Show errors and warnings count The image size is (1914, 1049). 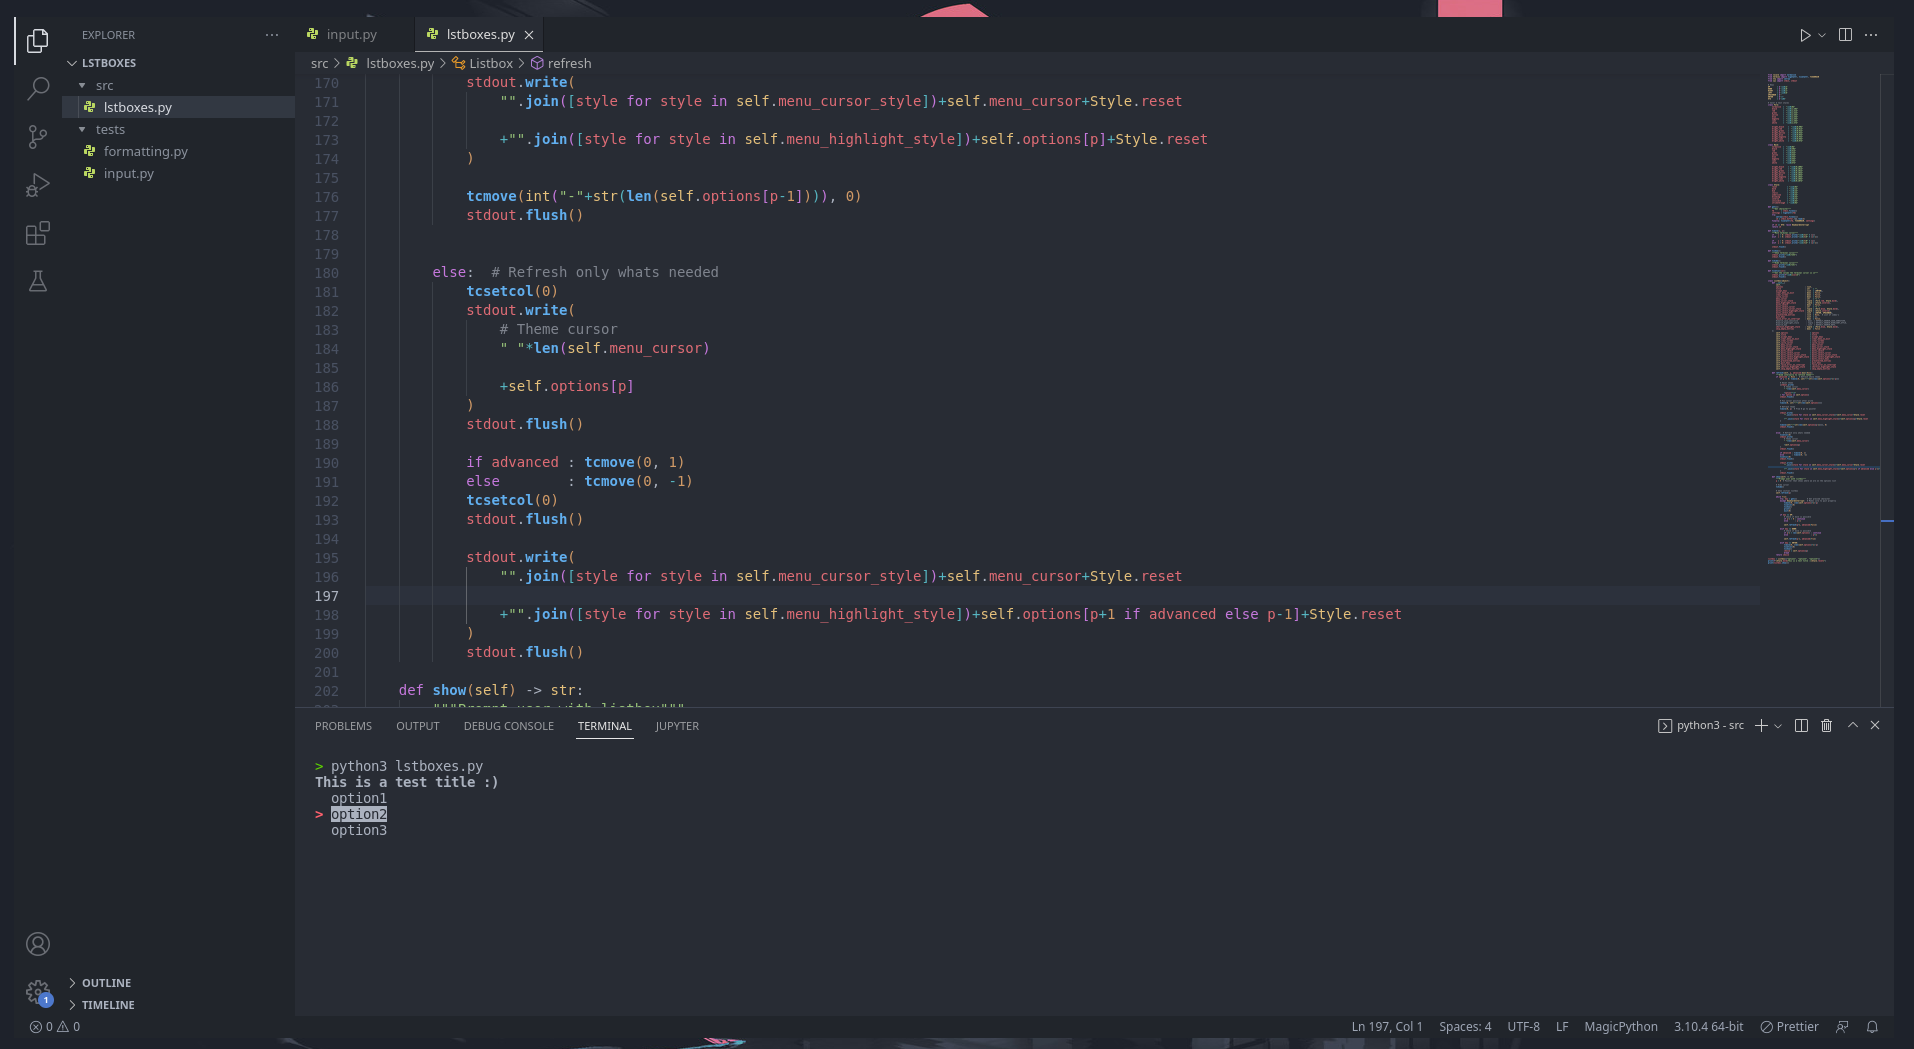(x=55, y=1027)
